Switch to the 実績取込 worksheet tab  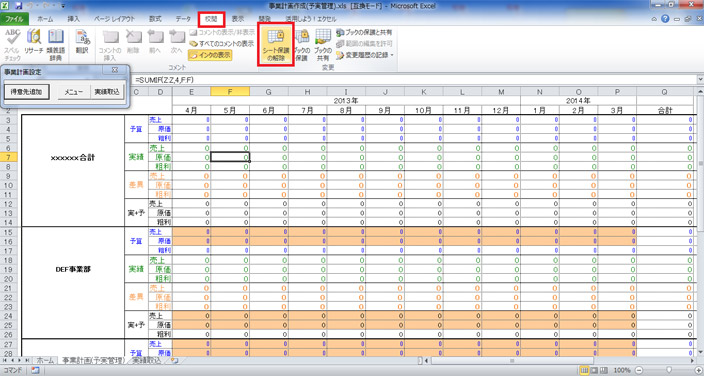coord(146,361)
